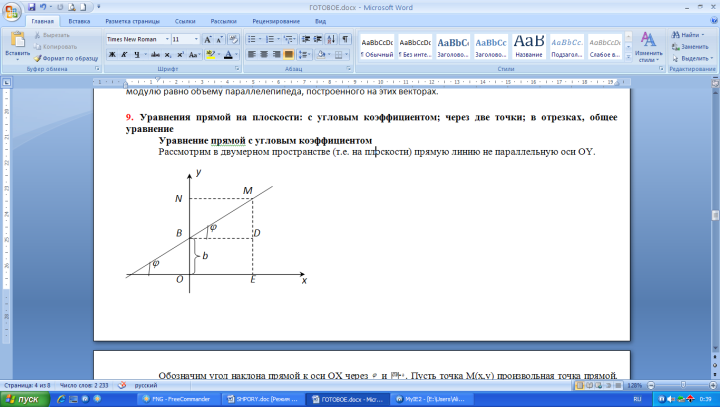Switch to SHPORY.doc taskbar window
Viewport: 720px width, 407px height.
coord(264,399)
